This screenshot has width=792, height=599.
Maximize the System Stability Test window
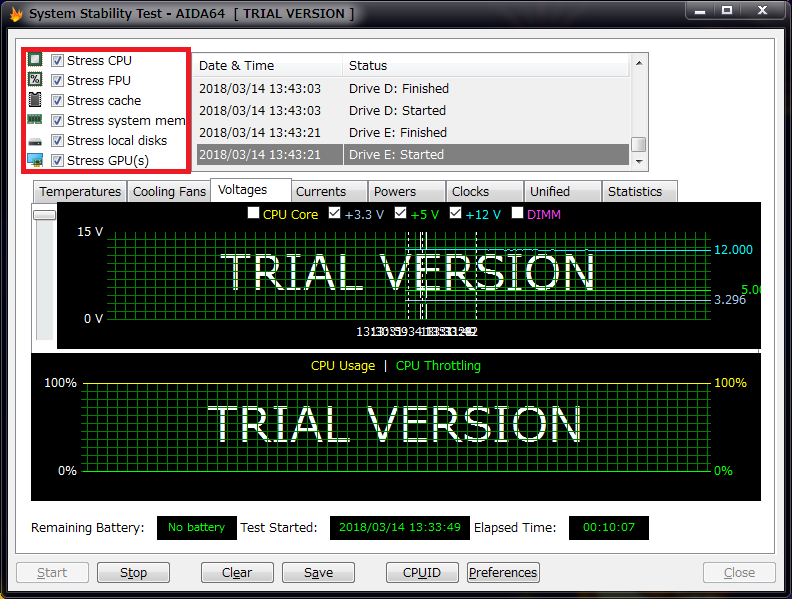pyautogui.click(x=727, y=11)
